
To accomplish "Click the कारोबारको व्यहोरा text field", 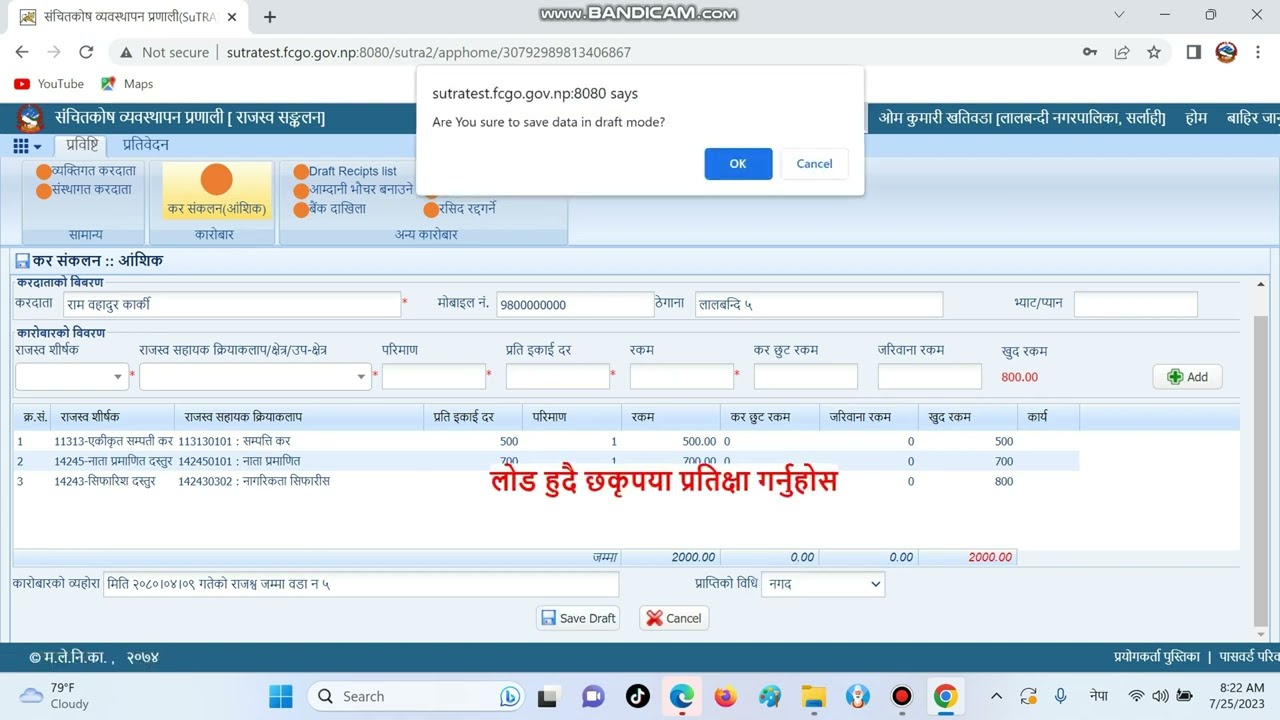I will pos(361,584).
